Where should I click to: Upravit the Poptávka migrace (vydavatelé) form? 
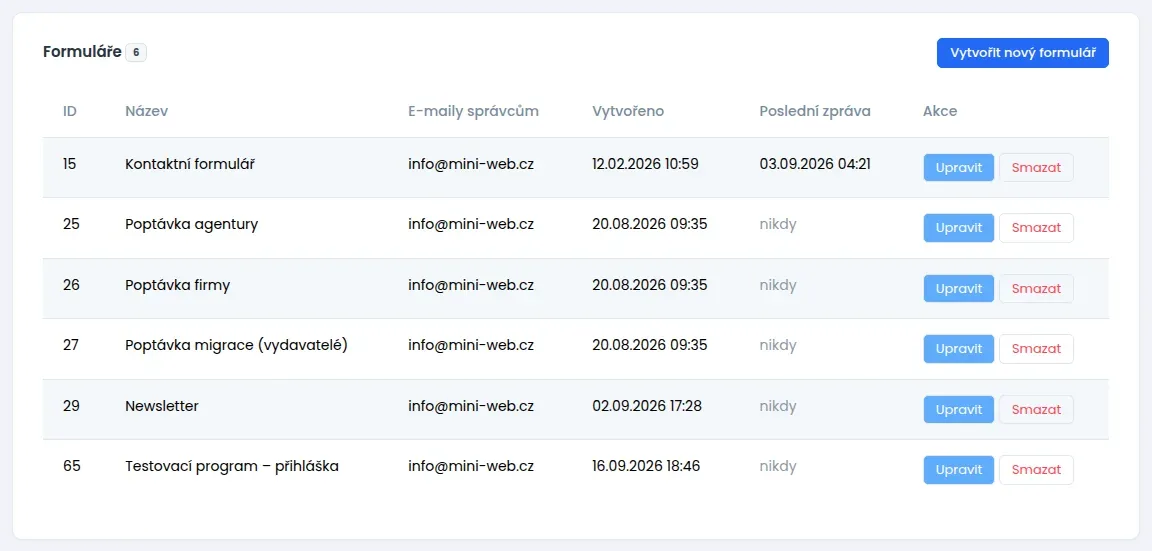[959, 349]
